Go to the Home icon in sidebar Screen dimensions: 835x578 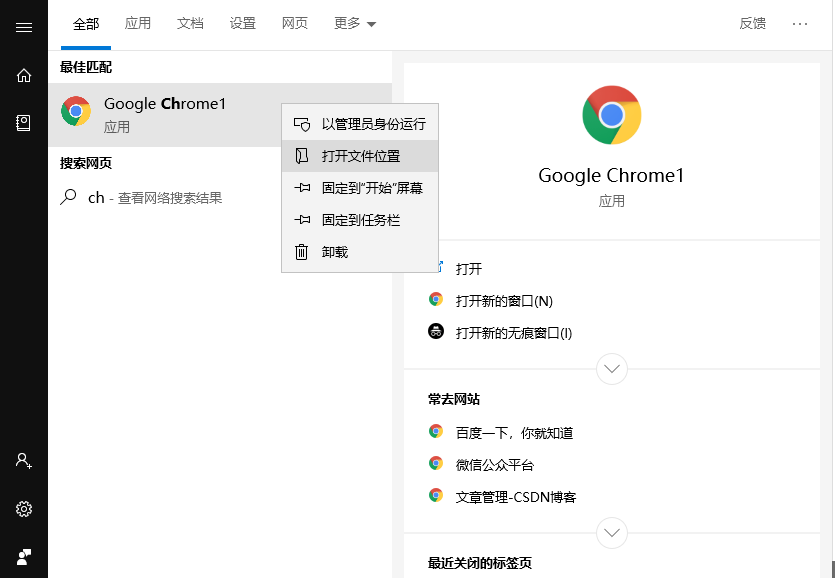(x=24, y=76)
